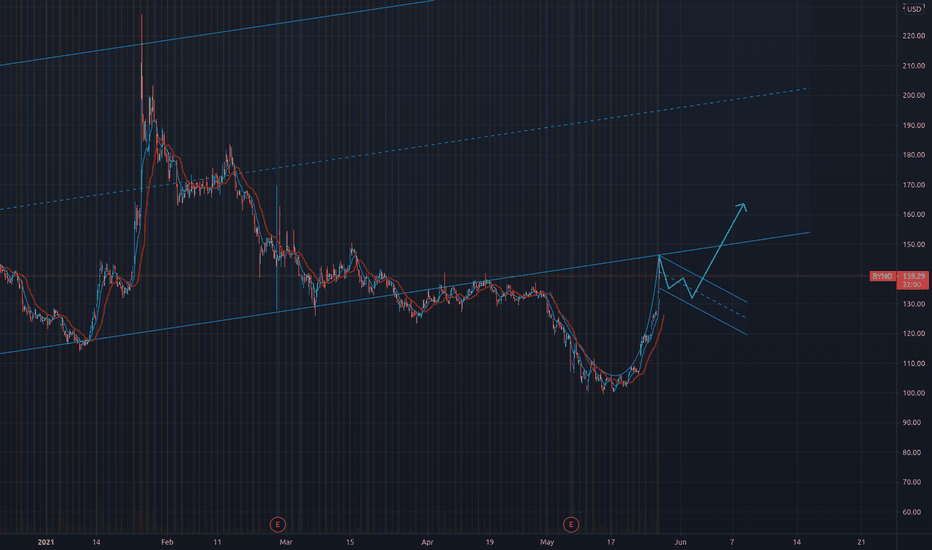Click the 21 date label on time axis
This screenshot has width=932, height=550.
point(861,542)
